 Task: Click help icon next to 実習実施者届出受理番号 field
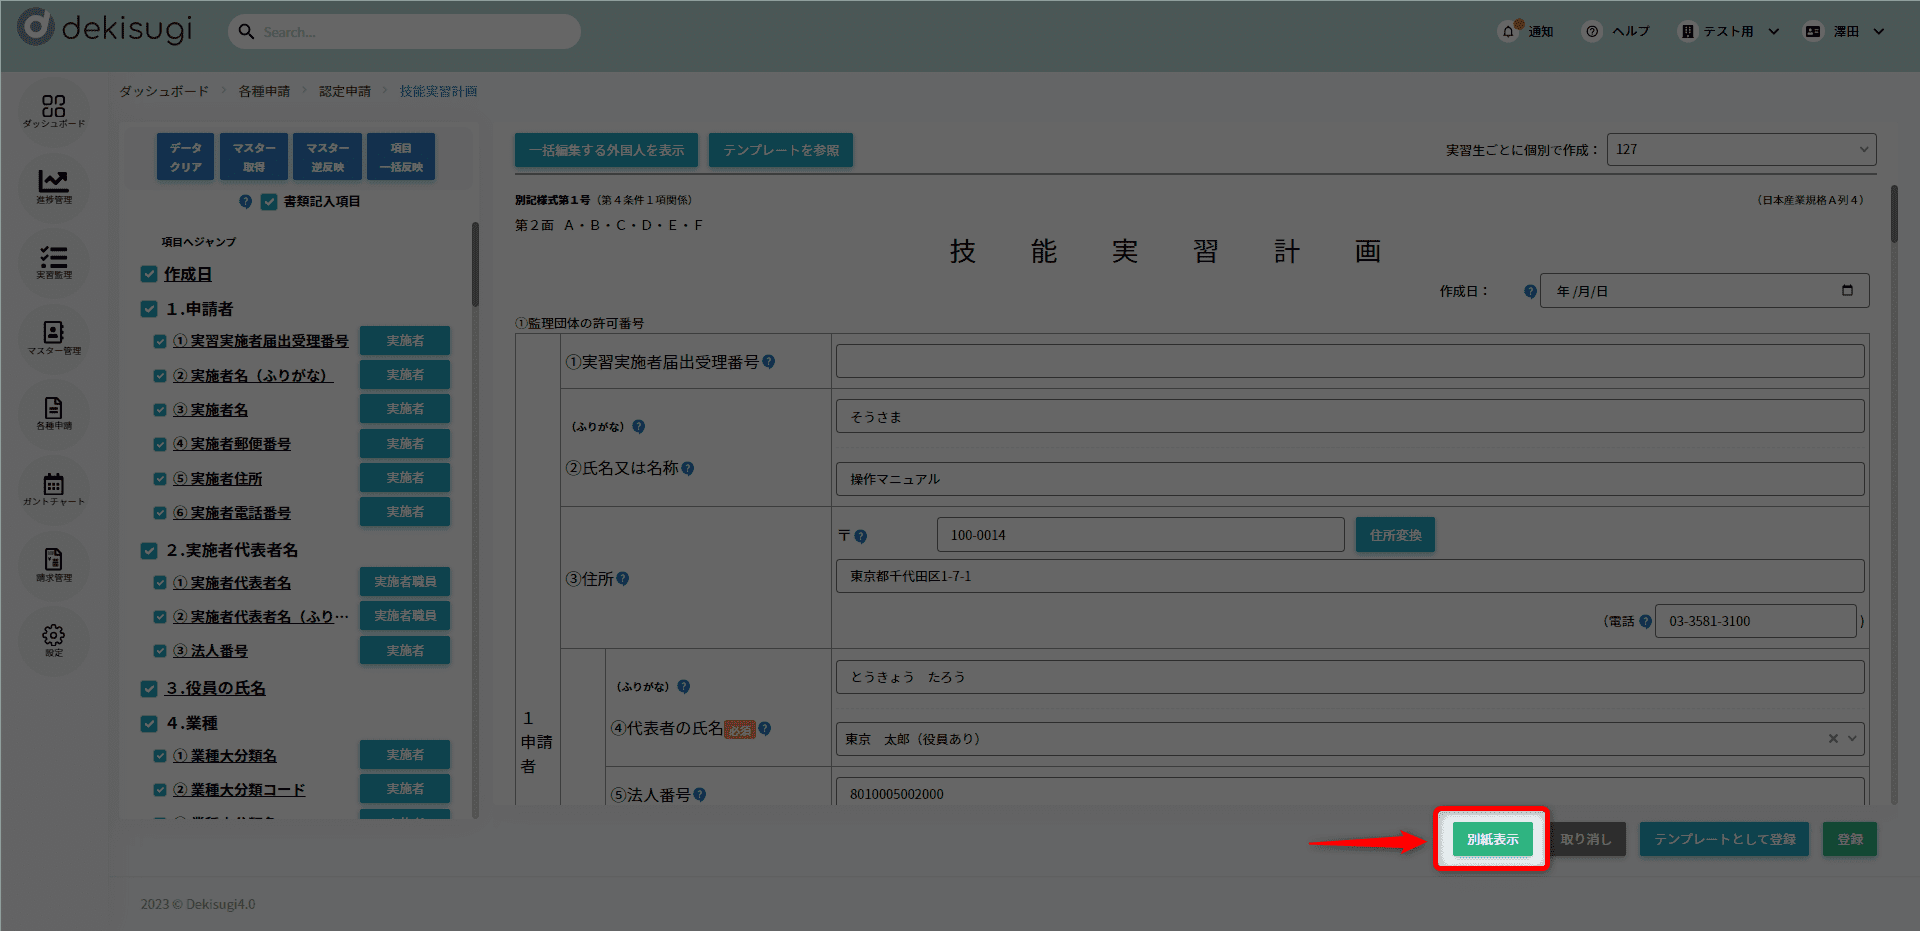tap(769, 362)
